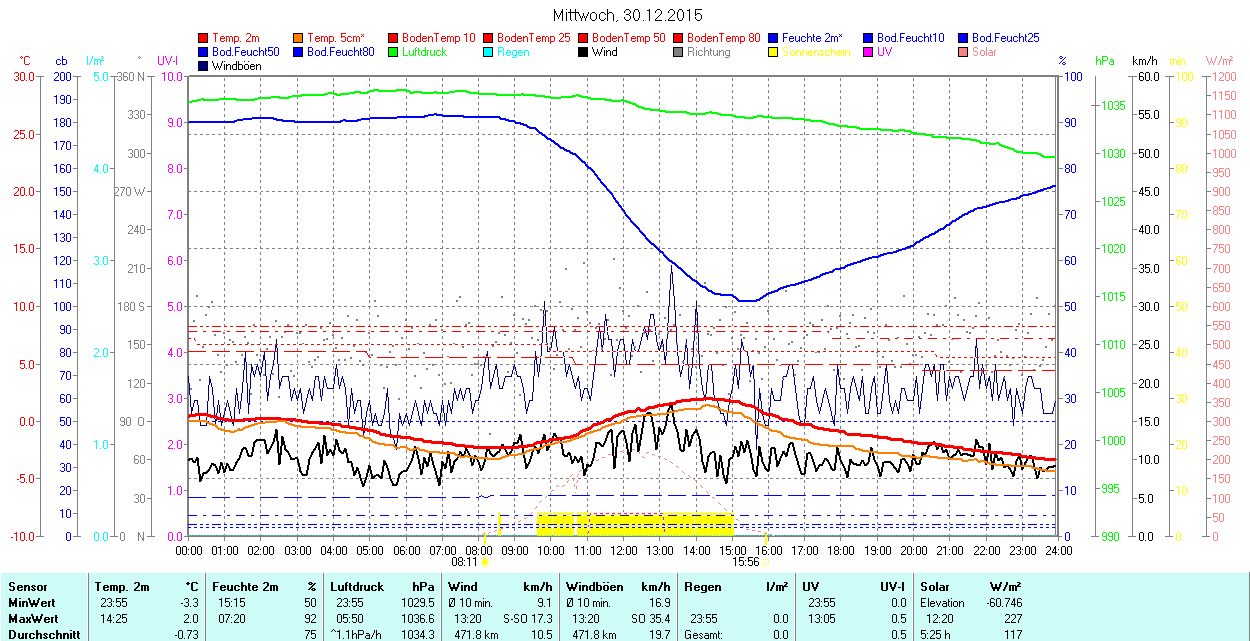Screen dimensions: 1250x641
Task: Select the MaxWert row label
Action: click(33, 619)
